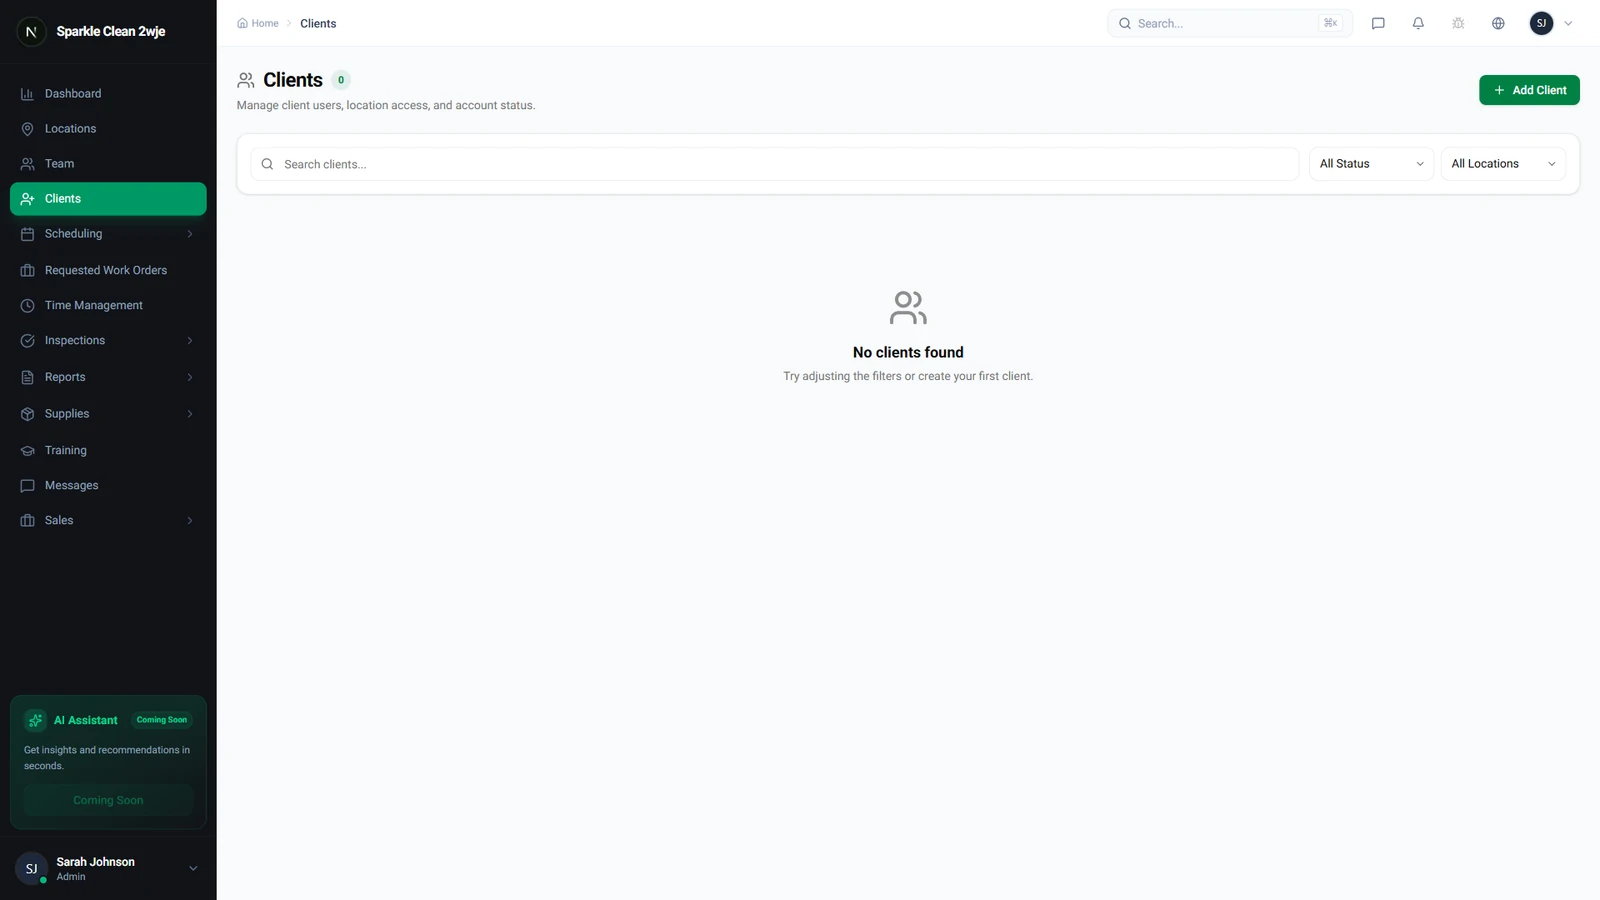This screenshot has height=900, width=1600.
Task: Click the 'No clients found' text
Action: tap(908, 353)
